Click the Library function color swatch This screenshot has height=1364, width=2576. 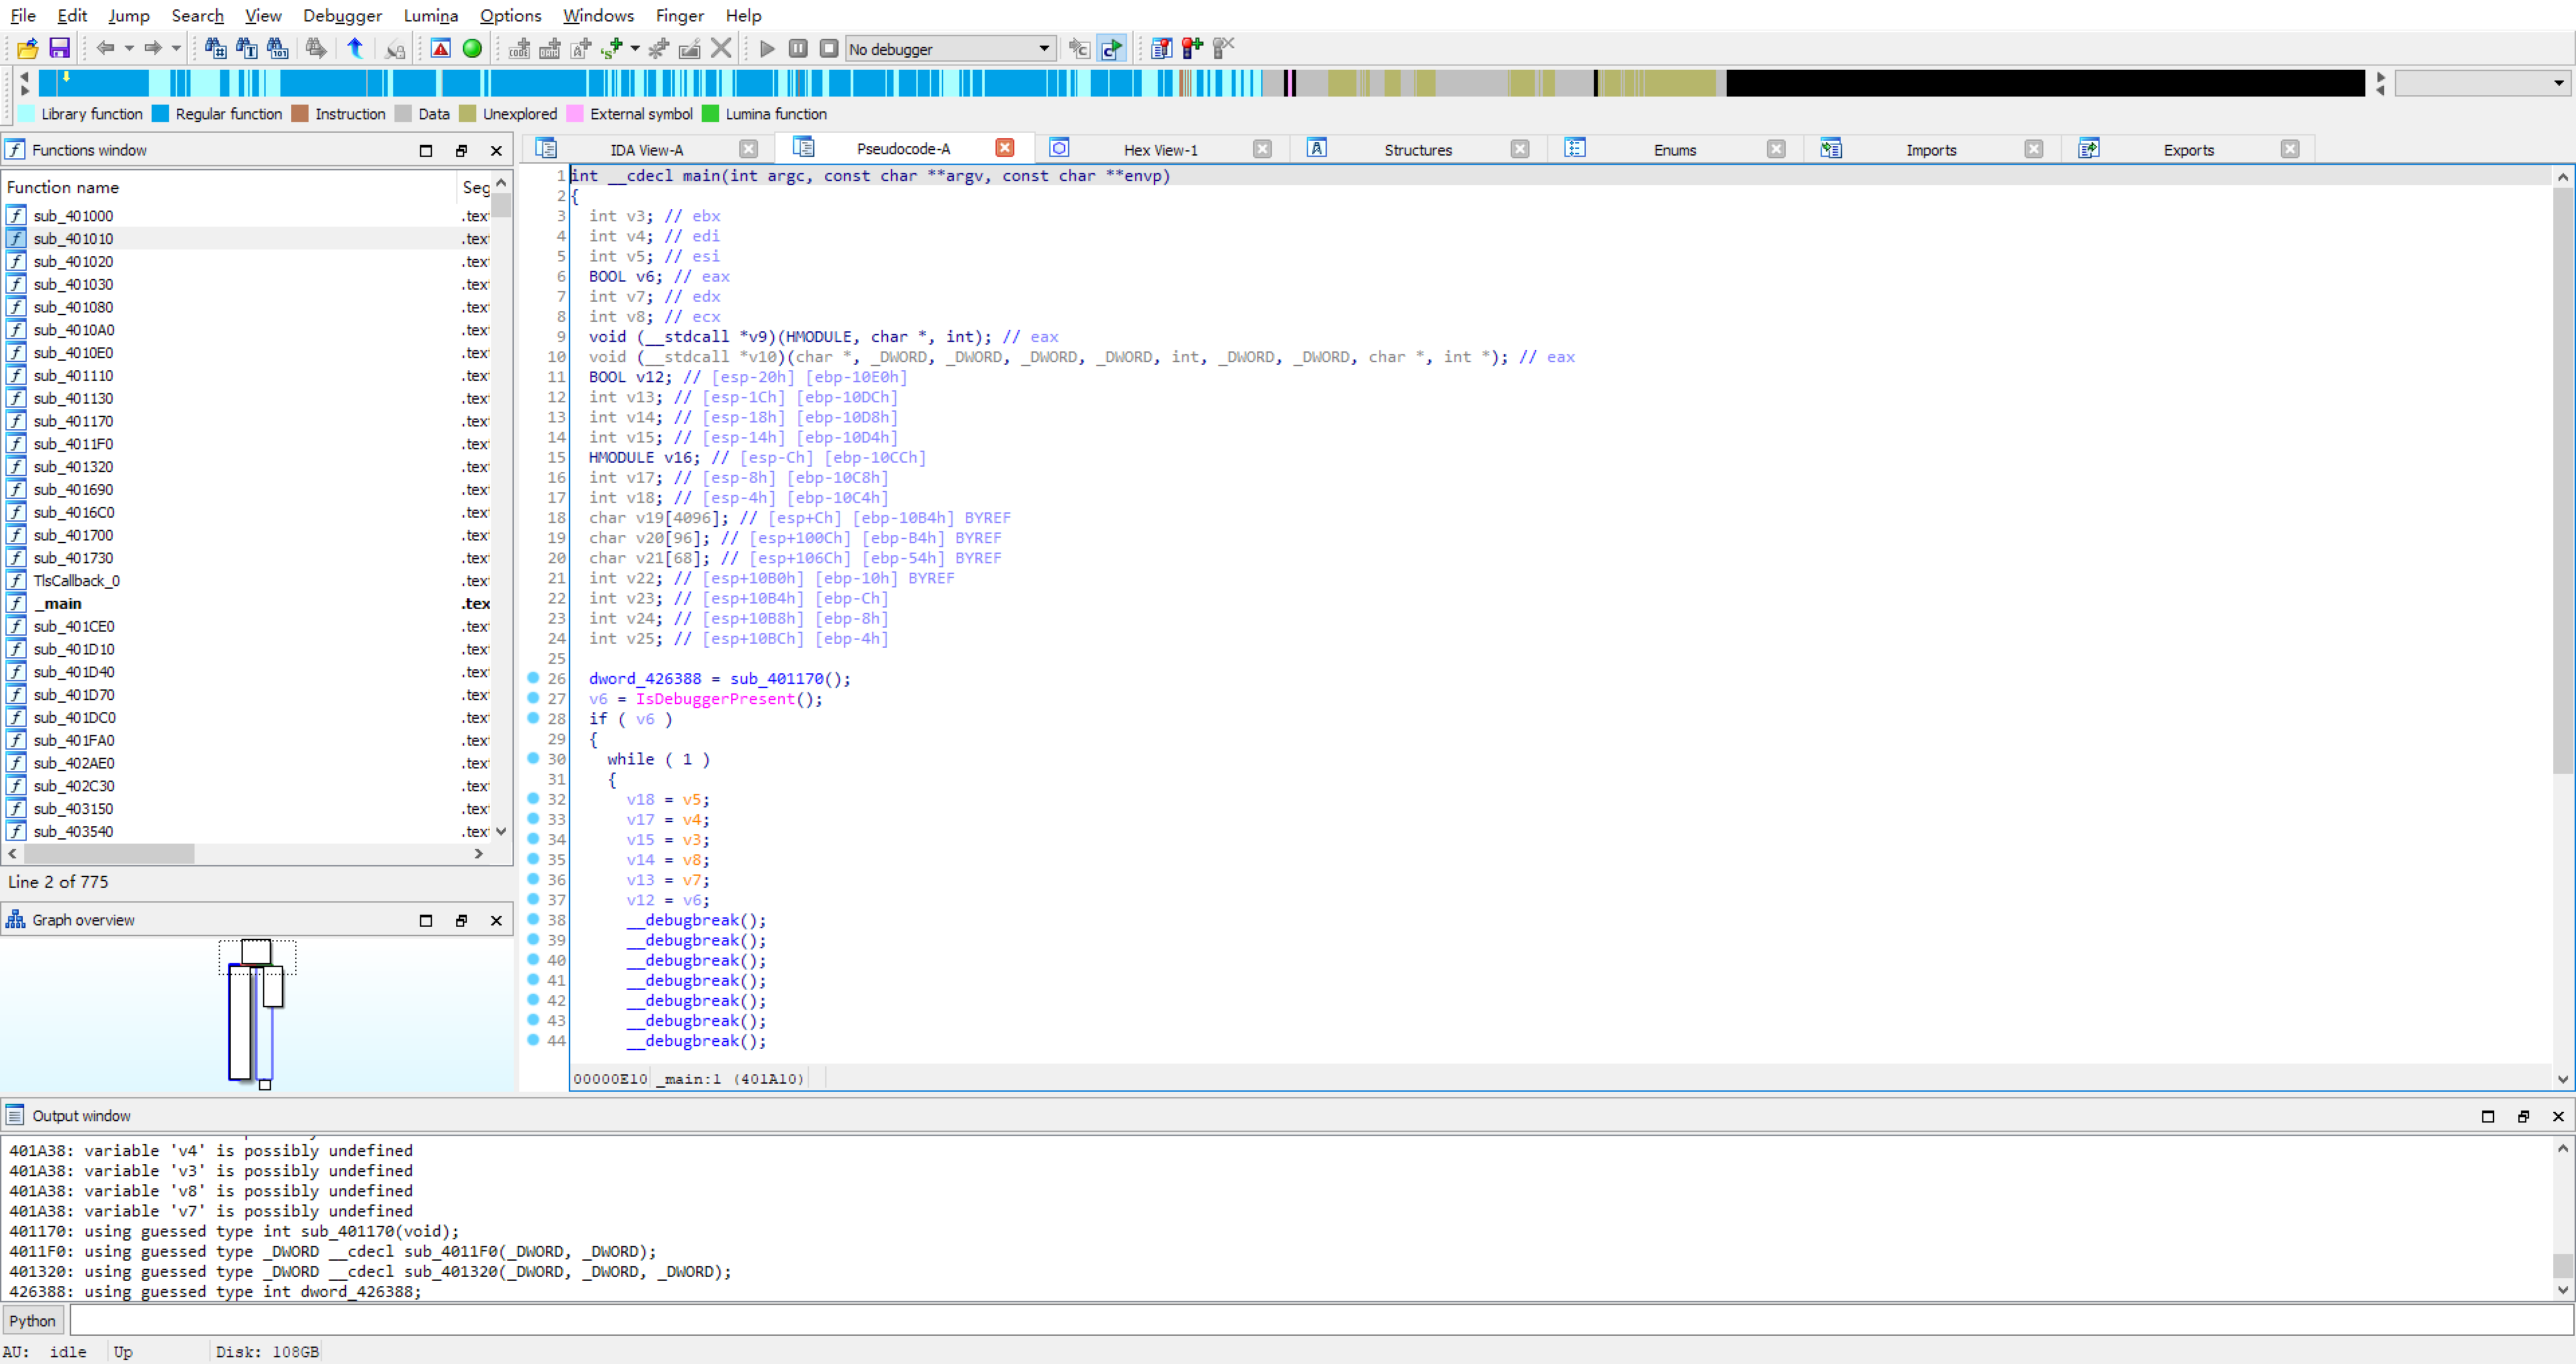click(x=26, y=114)
